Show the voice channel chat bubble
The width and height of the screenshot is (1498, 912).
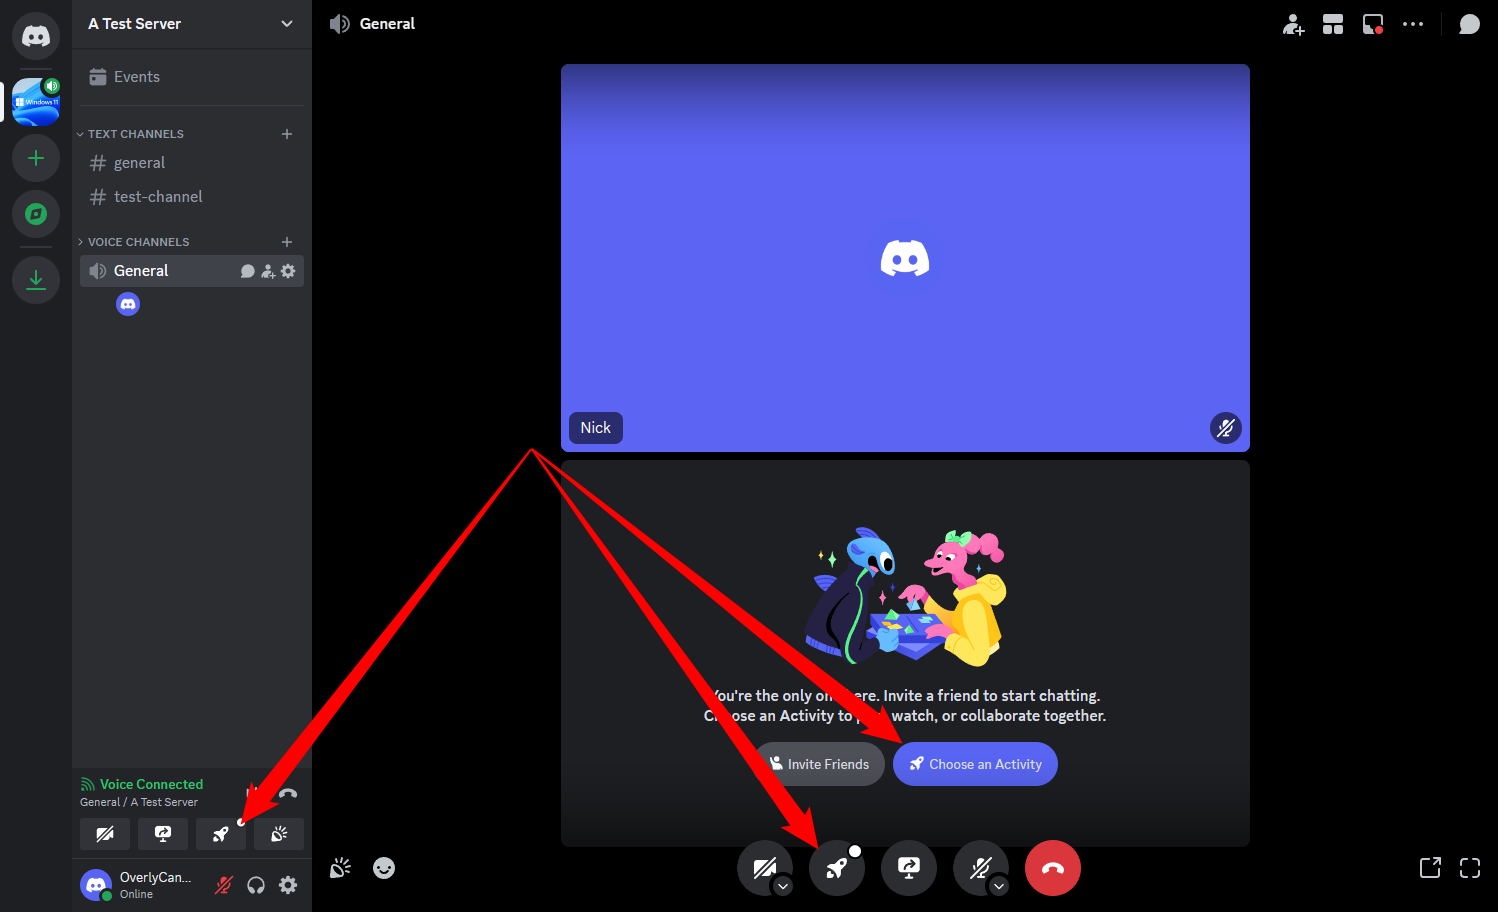tap(1469, 24)
